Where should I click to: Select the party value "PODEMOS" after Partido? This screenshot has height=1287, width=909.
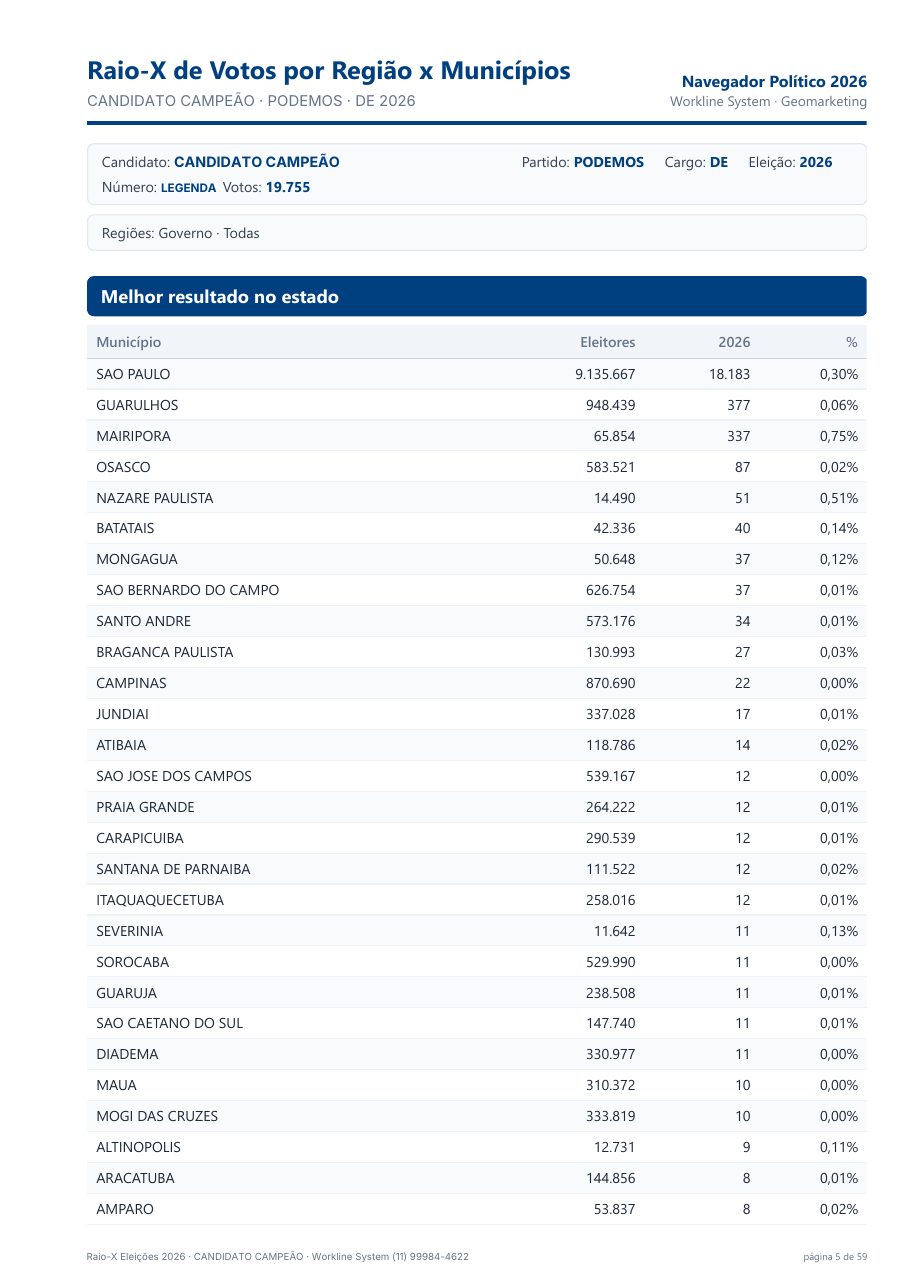609,162
